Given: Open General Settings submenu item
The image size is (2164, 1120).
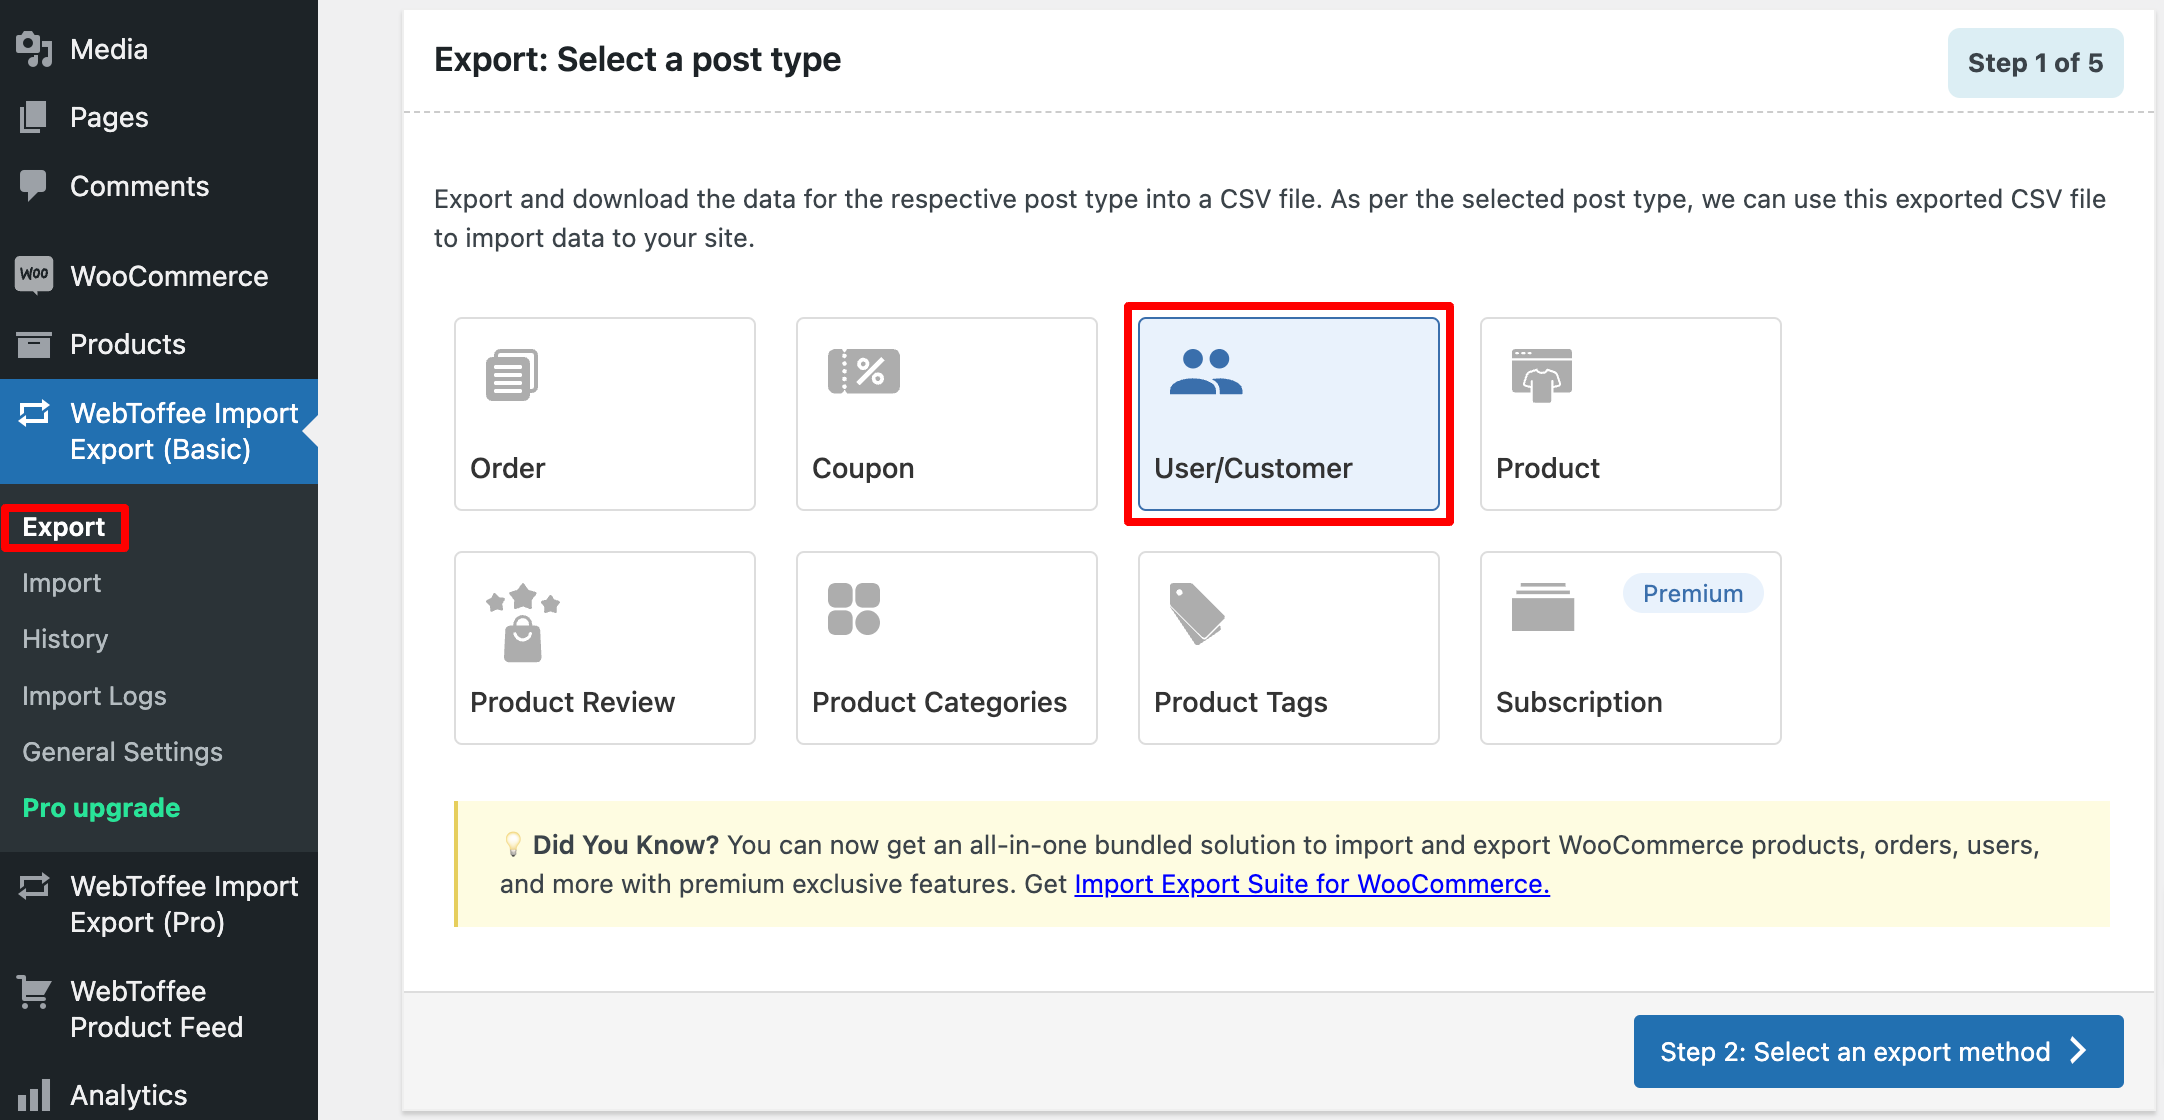Looking at the screenshot, I should [122, 752].
